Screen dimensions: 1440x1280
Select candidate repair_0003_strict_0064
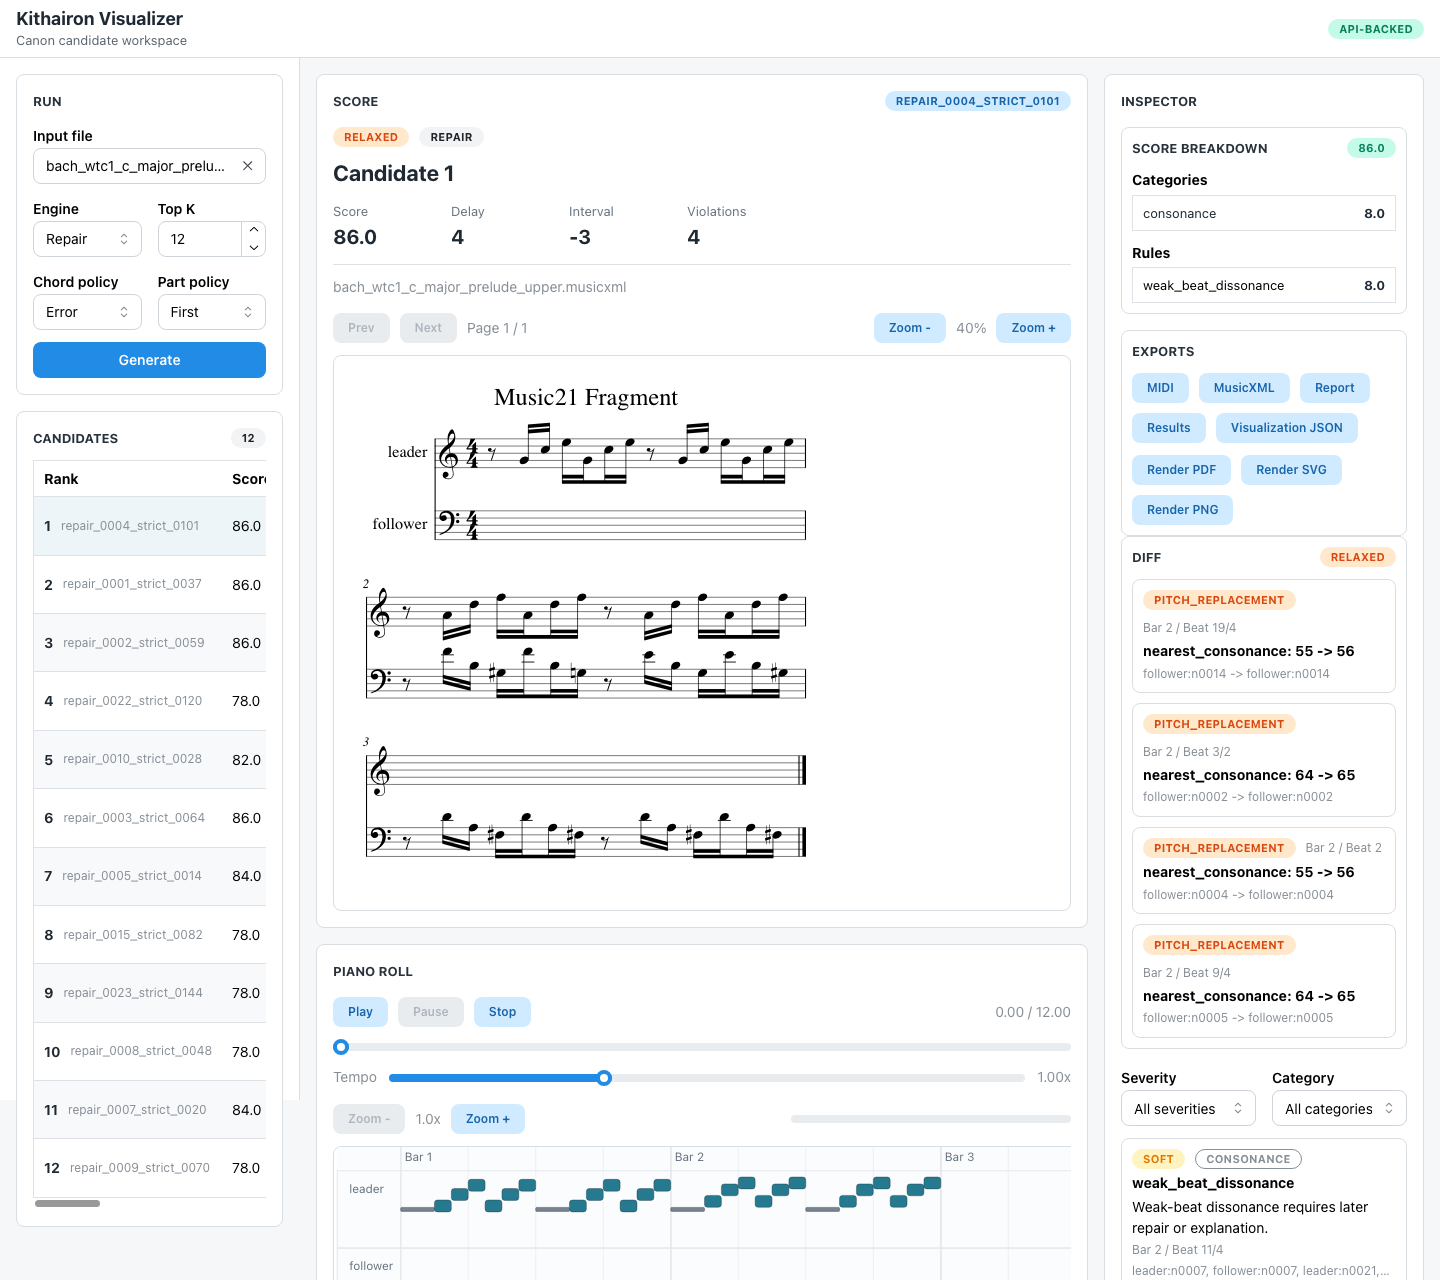[x=150, y=818]
